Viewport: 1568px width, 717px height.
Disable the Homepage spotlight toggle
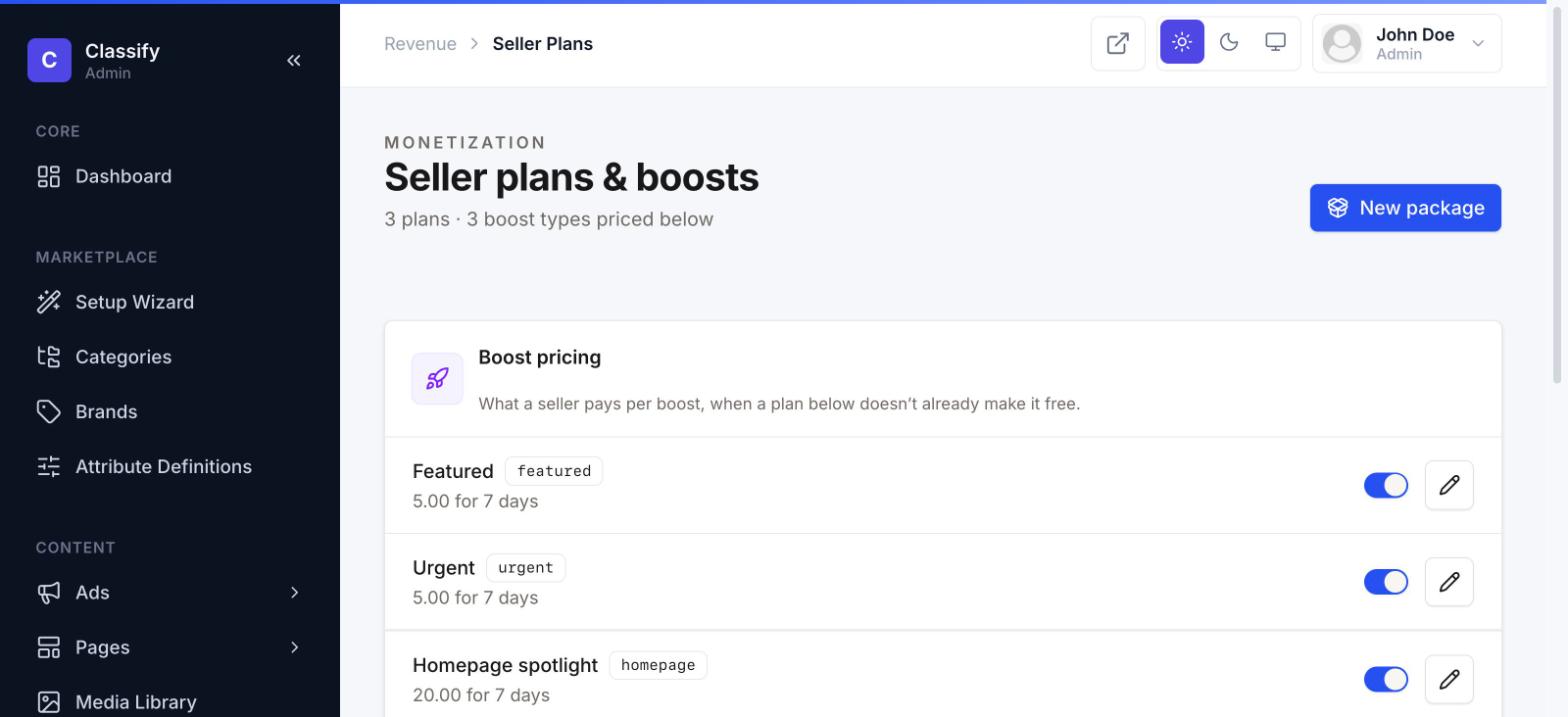pos(1386,679)
